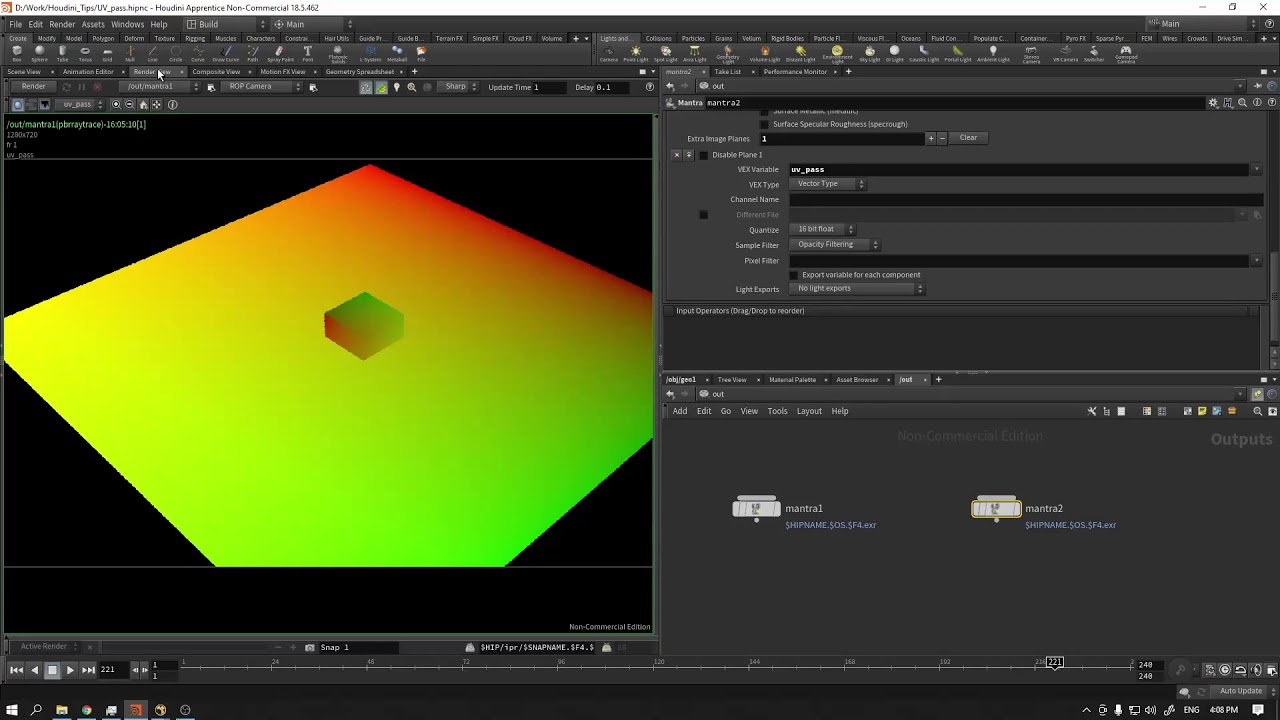This screenshot has height=720, width=1280.
Task: Click the Point Light shelf tool
Action: (636, 53)
